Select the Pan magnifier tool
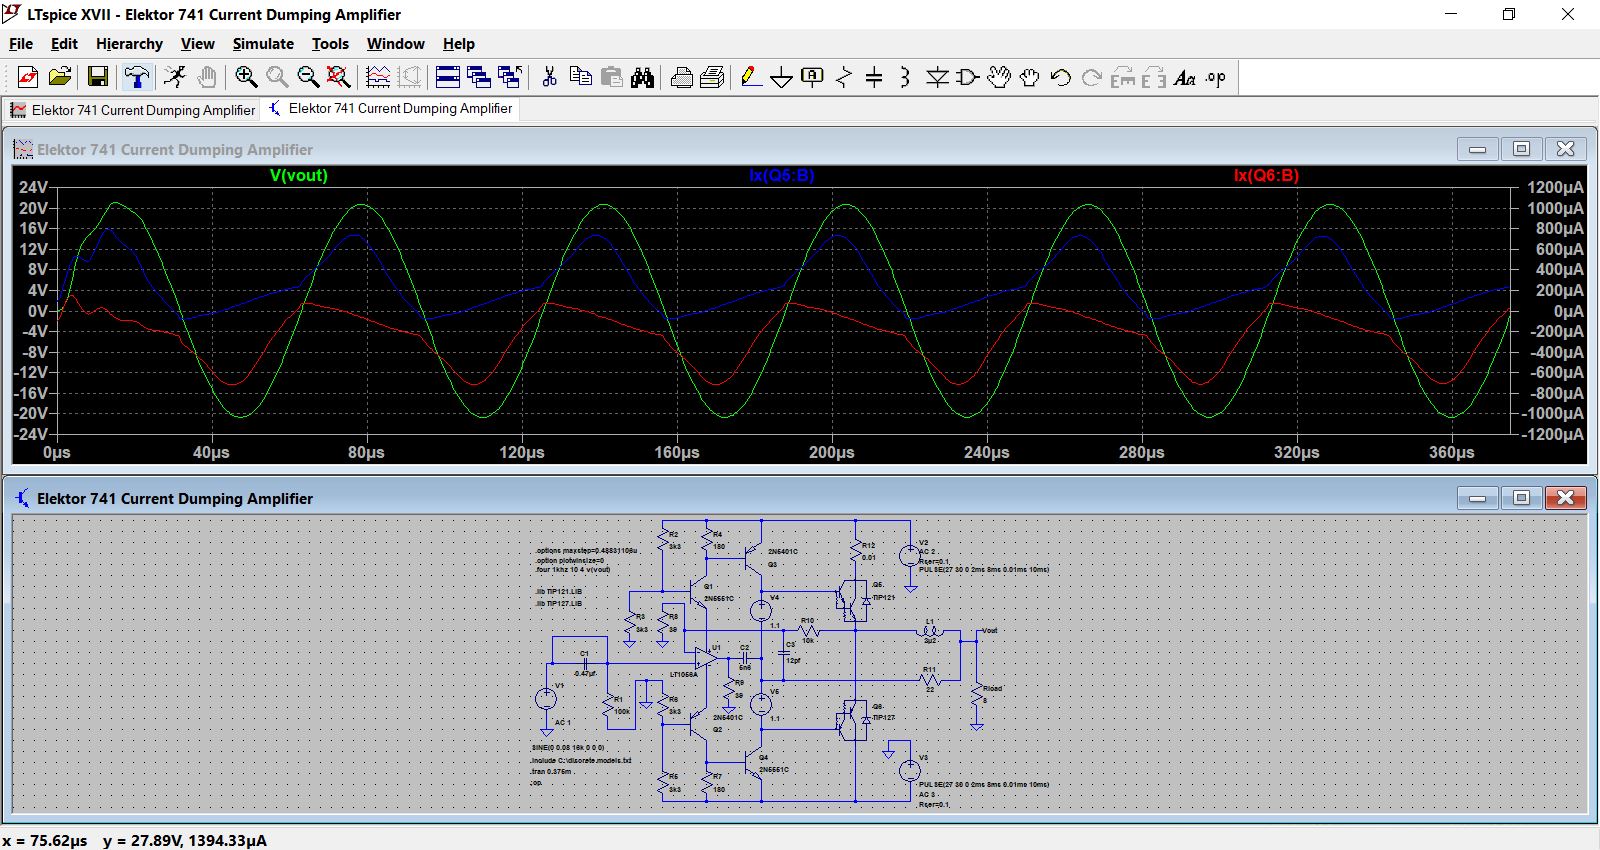 (x=277, y=77)
